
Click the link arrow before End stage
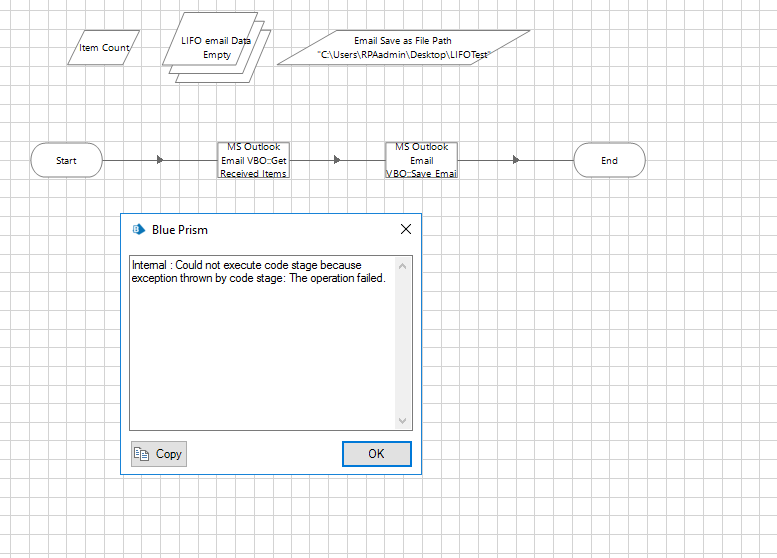(516, 160)
